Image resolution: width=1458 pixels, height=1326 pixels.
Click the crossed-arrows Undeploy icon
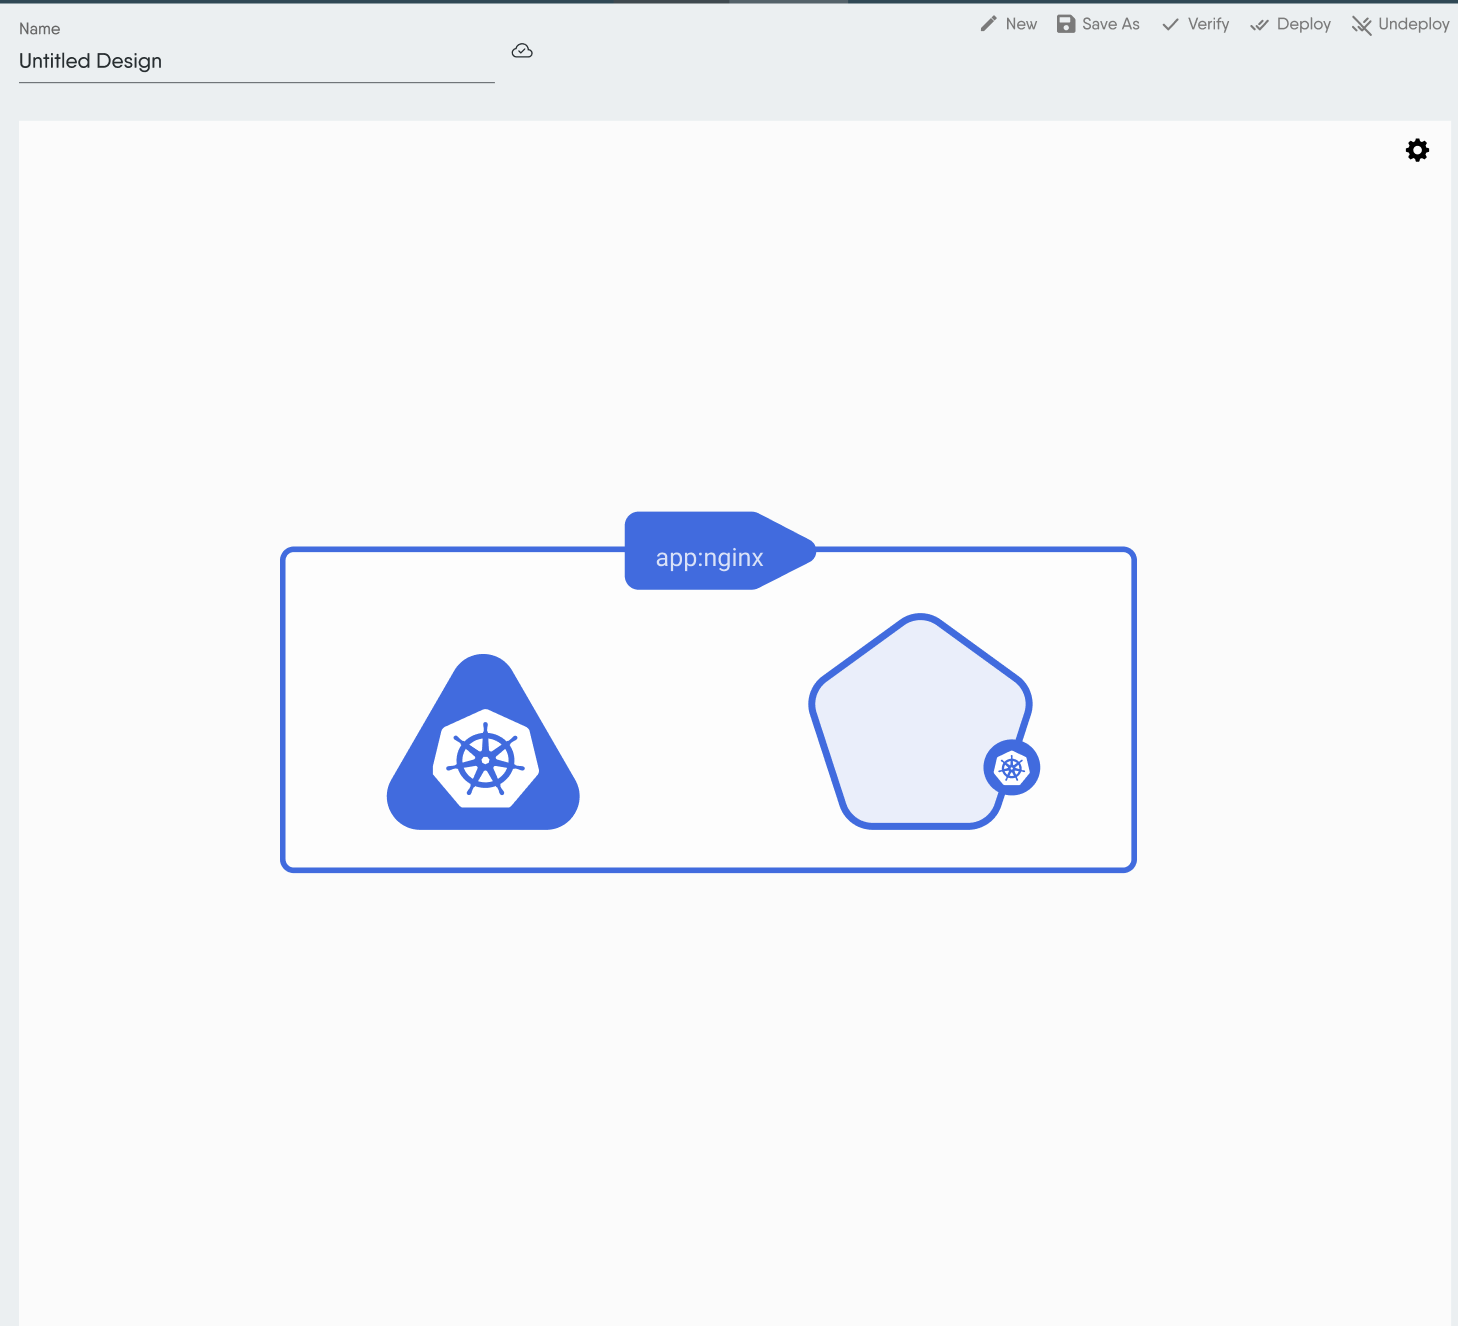1361,24
